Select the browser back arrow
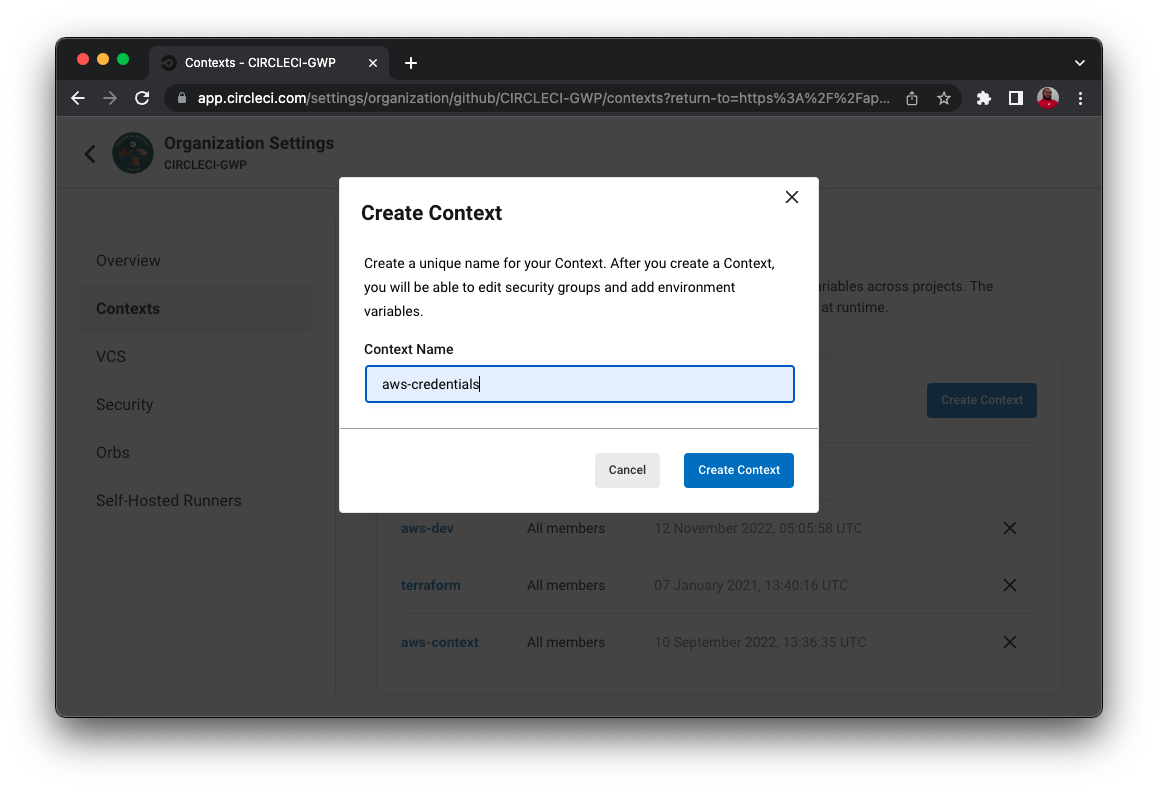 tap(77, 98)
